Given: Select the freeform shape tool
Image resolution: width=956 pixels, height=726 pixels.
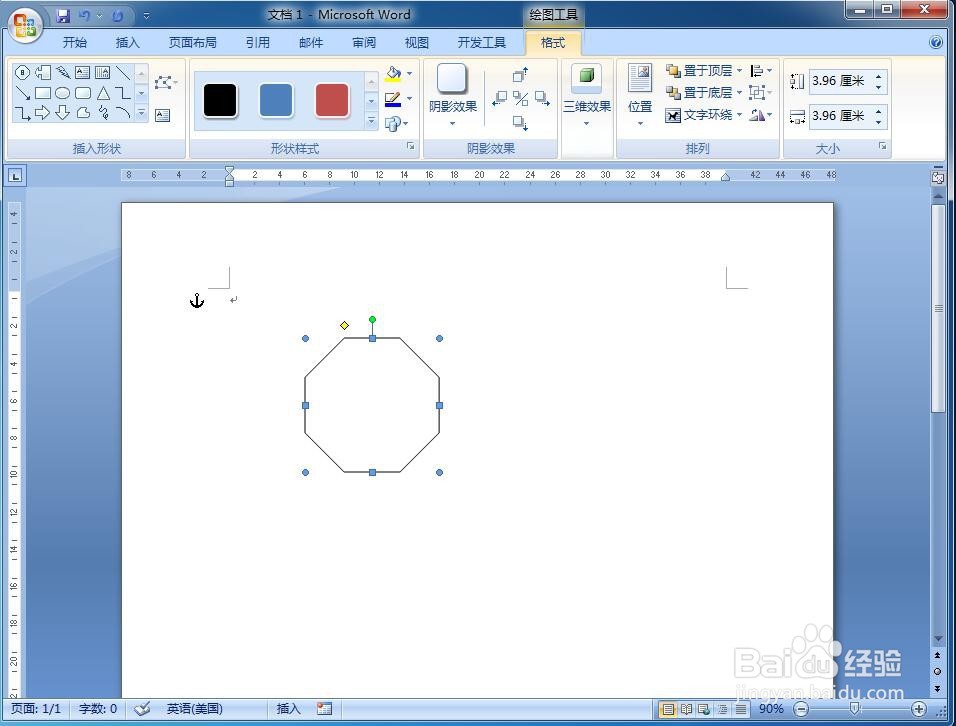Looking at the screenshot, I should [x=82, y=113].
